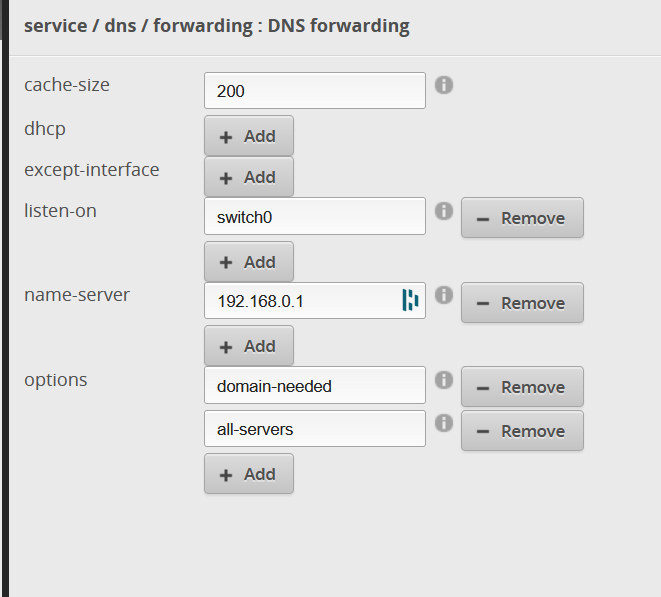Screen dimensions: 661x597
Task: Remove the 192.168.0.1 name-server
Action: (x=522, y=303)
